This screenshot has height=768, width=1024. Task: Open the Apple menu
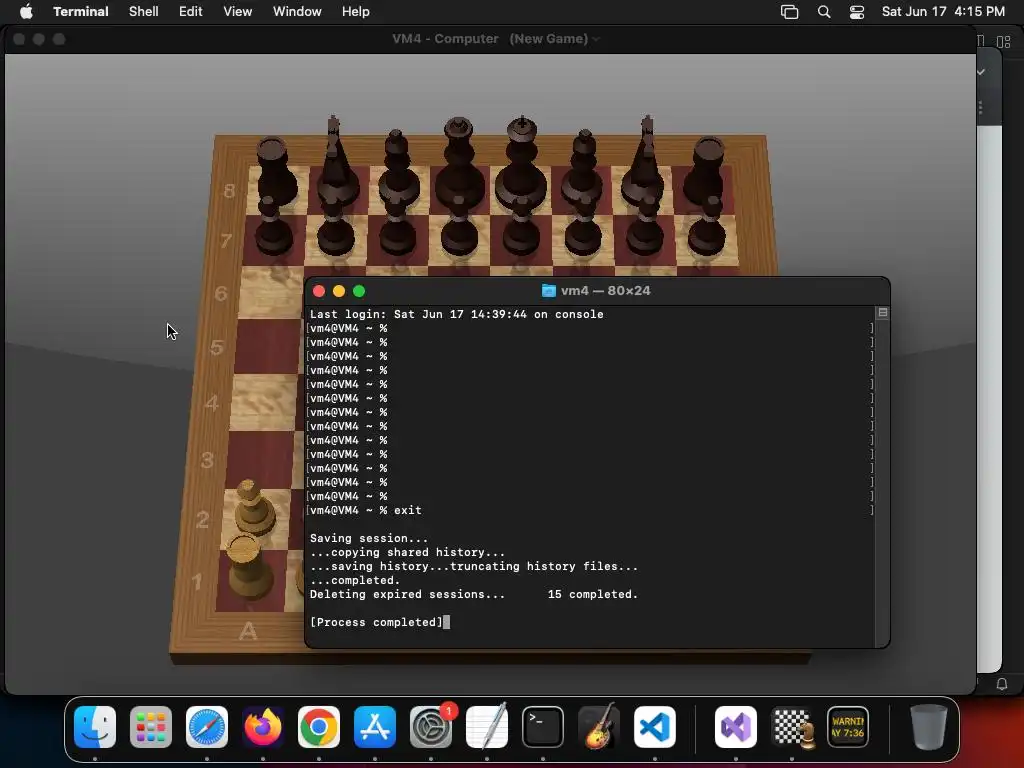pos(26,11)
